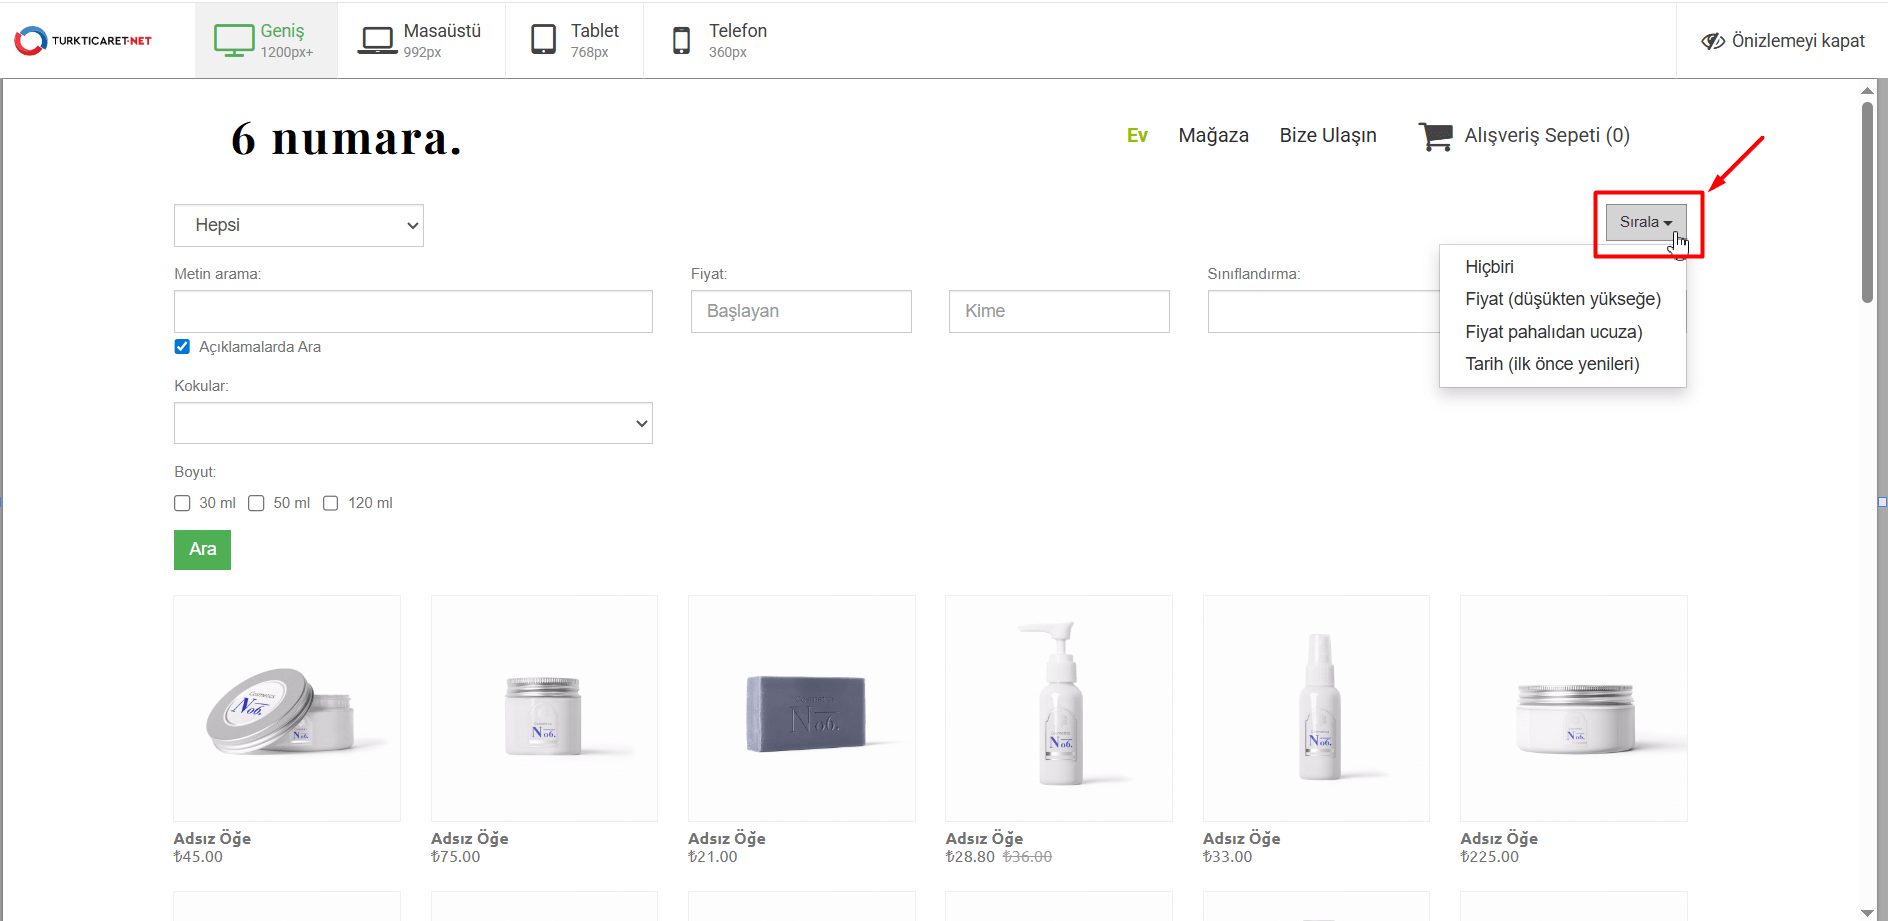Click the crossed-eye Önizlemeyi kapat icon

pos(1713,41)
